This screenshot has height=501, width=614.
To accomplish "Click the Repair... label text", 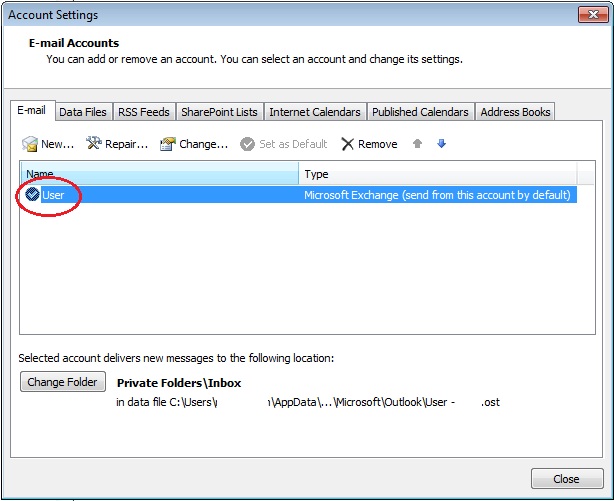I will [126, 144].
